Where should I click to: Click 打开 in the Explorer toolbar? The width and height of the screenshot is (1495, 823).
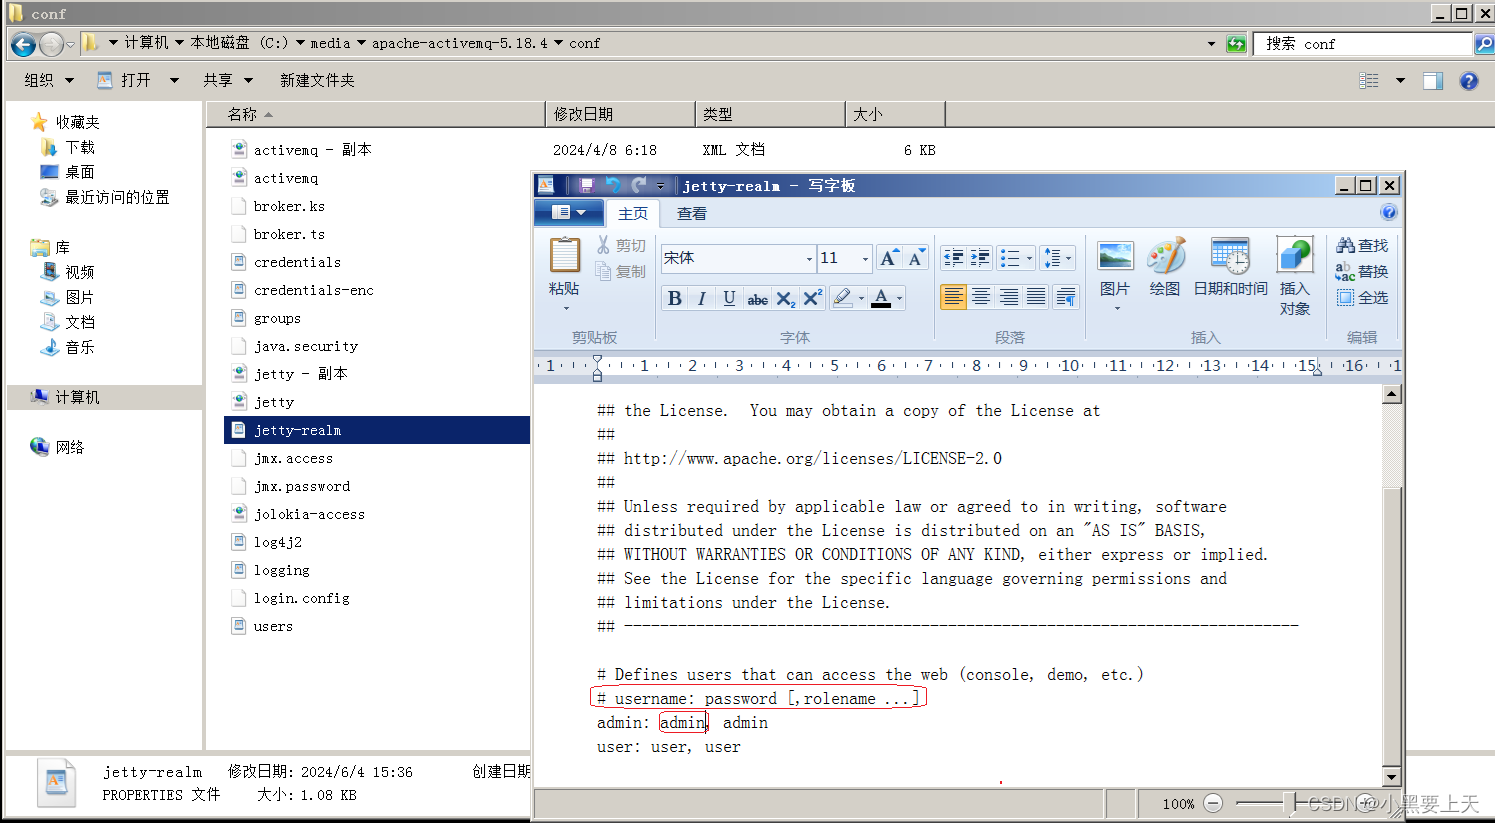click(x=136, y=81)
